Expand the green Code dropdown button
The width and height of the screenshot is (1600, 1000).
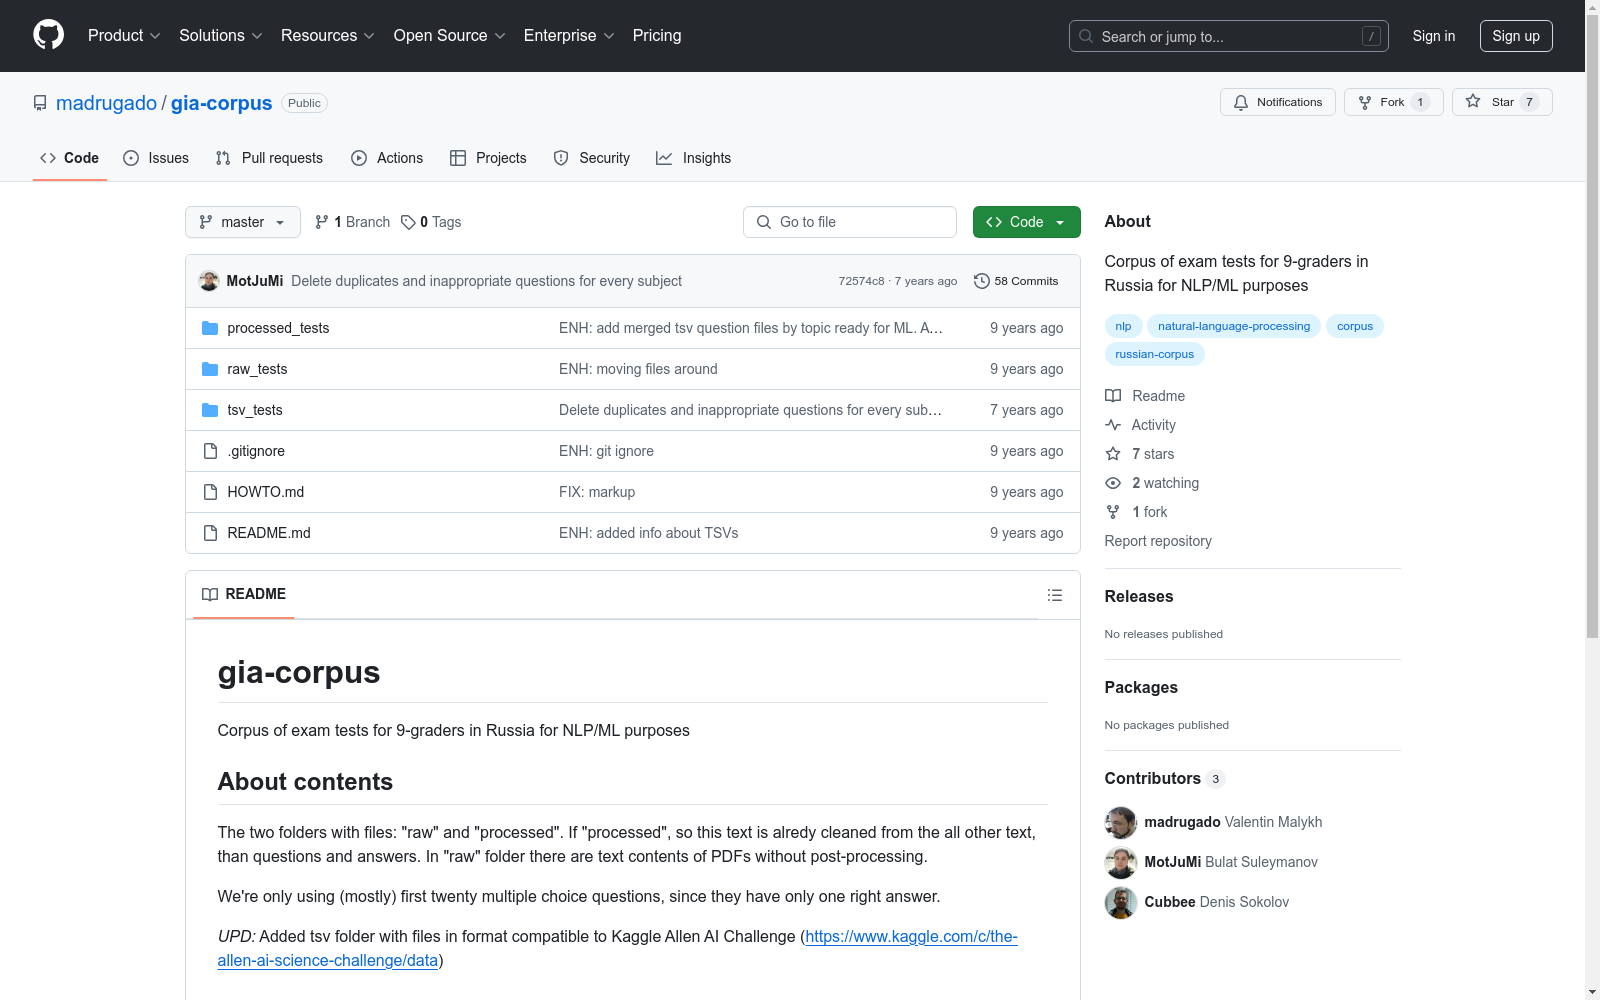(x=1027, y=222)
